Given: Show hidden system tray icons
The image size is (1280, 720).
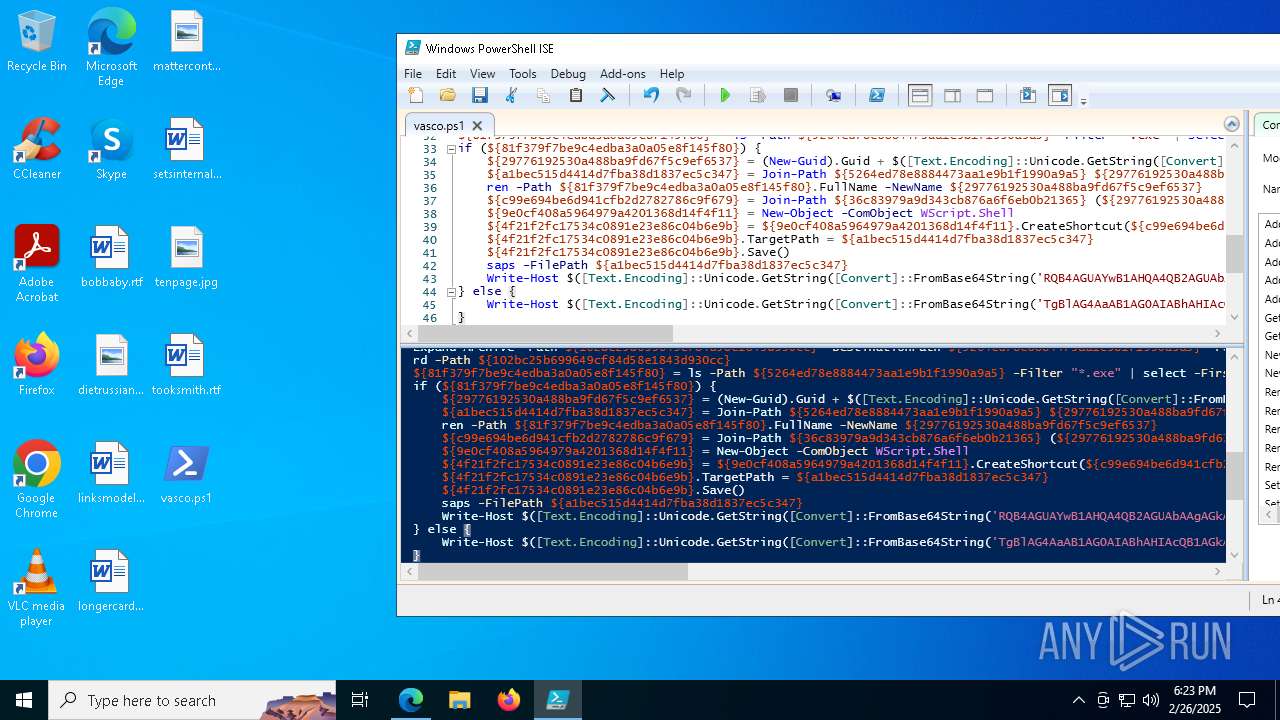Looking at the screenshot, I should (1079, 700).
